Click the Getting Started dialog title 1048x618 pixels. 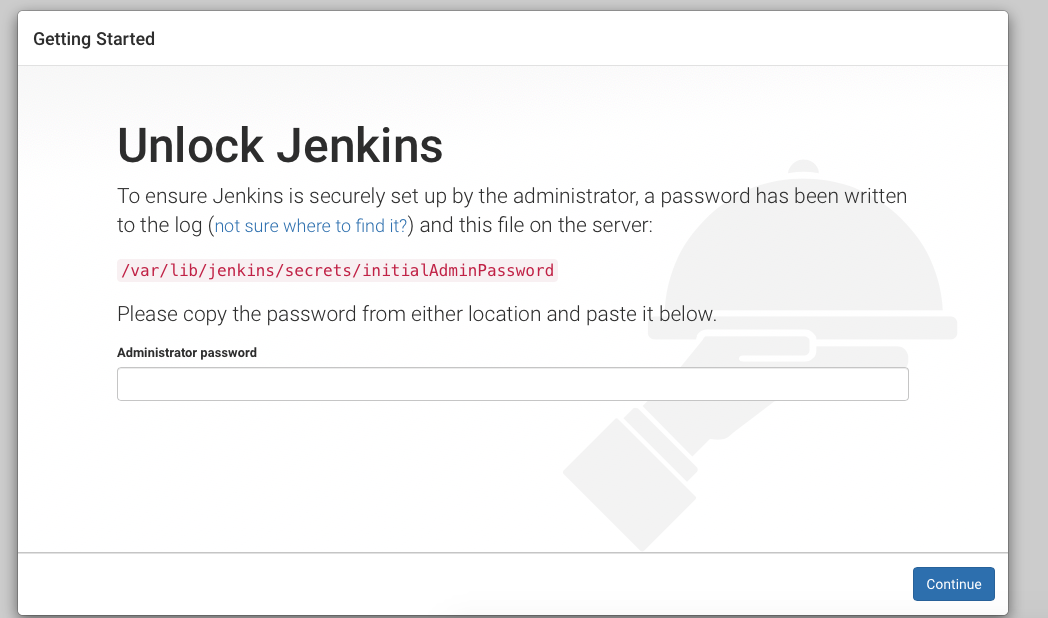94,39
